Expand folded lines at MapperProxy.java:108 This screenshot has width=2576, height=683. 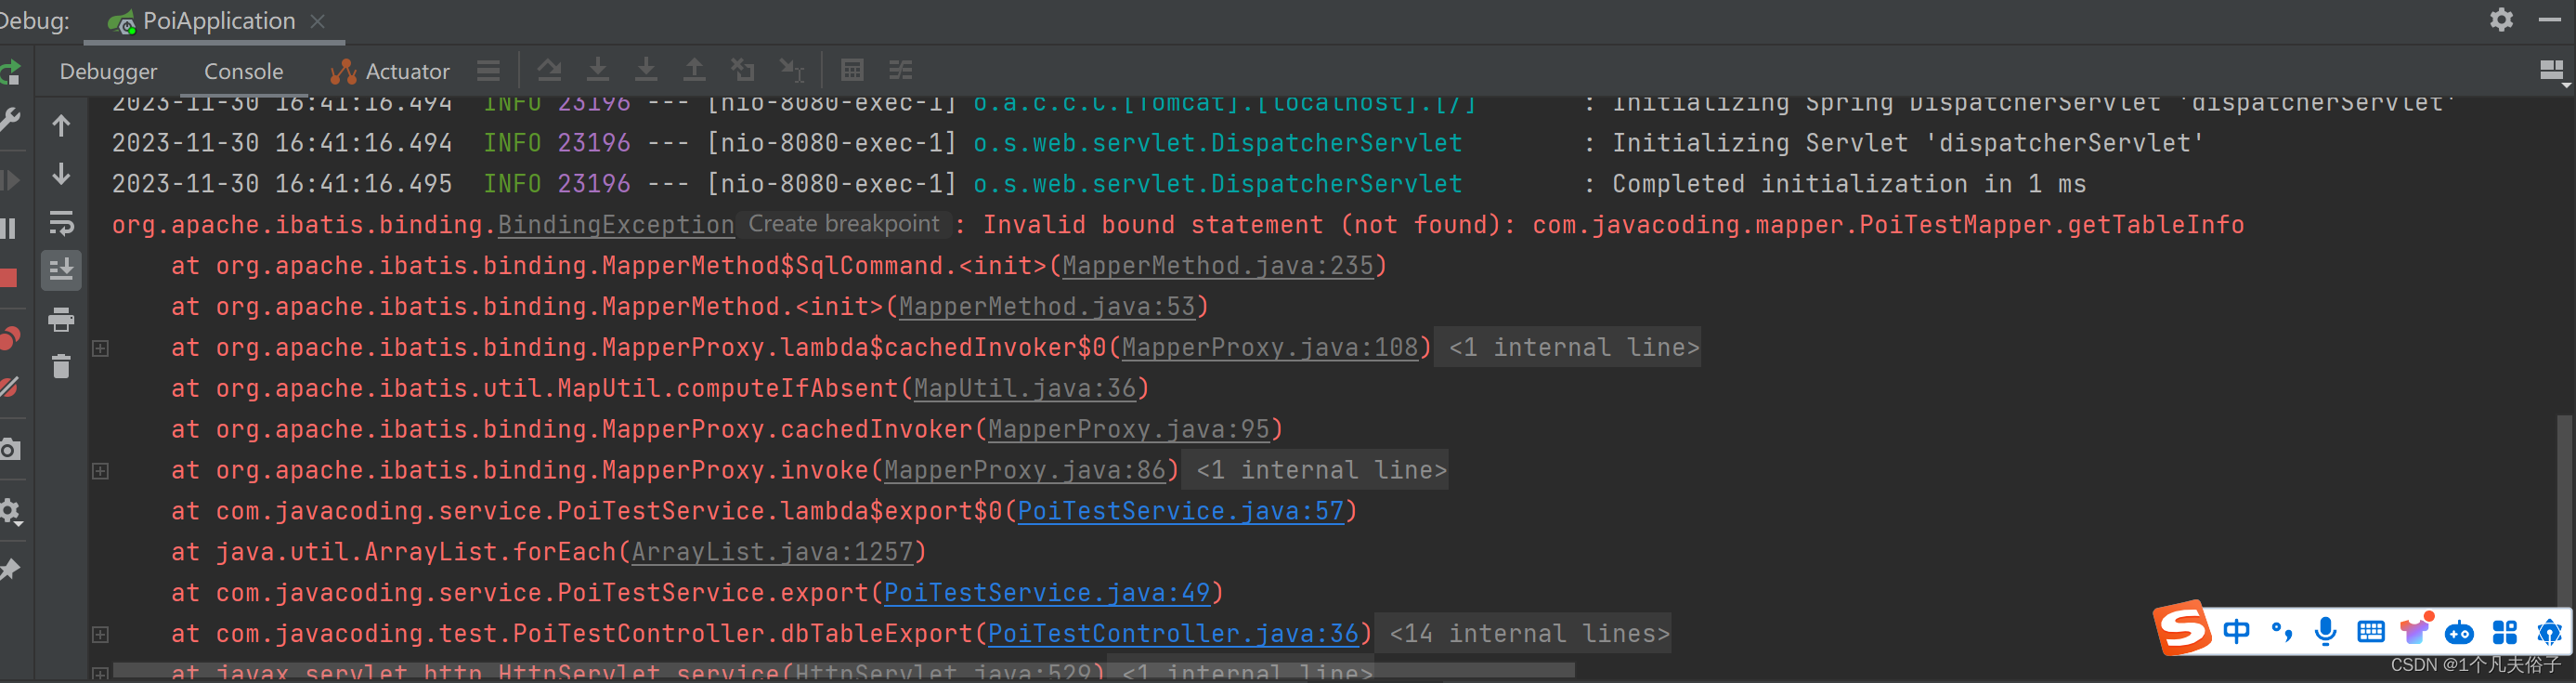[x=100, y=348]
